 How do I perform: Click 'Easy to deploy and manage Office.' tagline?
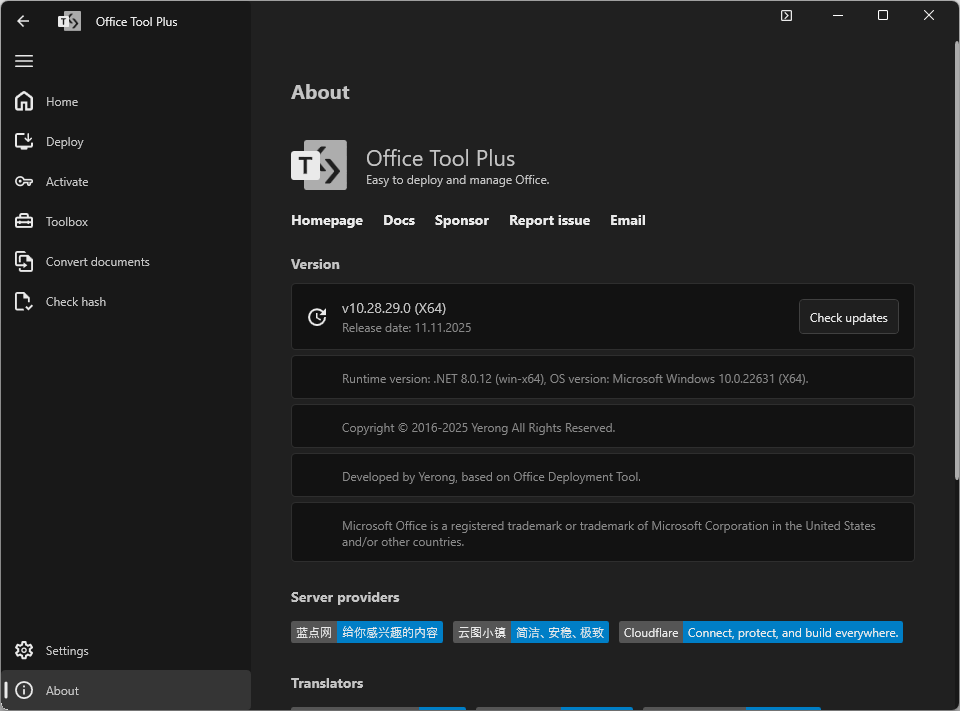pos(457,180)
